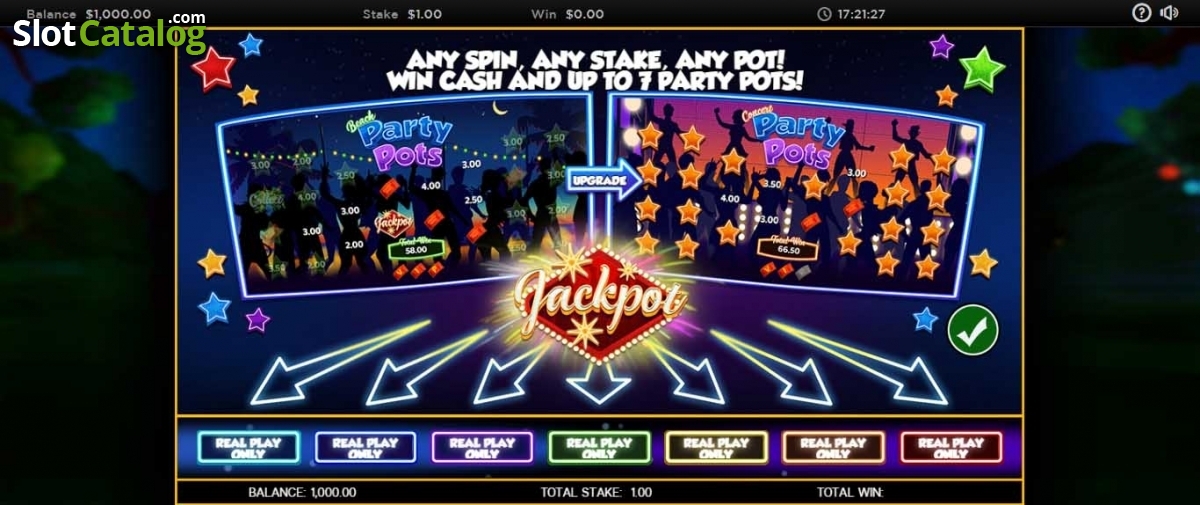Select the green Real Play Only pot

pyautogui.click(x=599, y=447)
